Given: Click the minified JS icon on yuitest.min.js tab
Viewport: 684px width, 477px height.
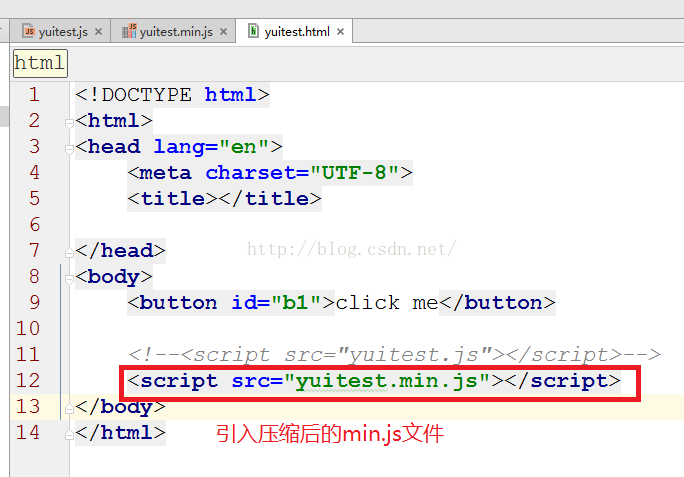Looking at the screenshot, I should pos(129,31).
